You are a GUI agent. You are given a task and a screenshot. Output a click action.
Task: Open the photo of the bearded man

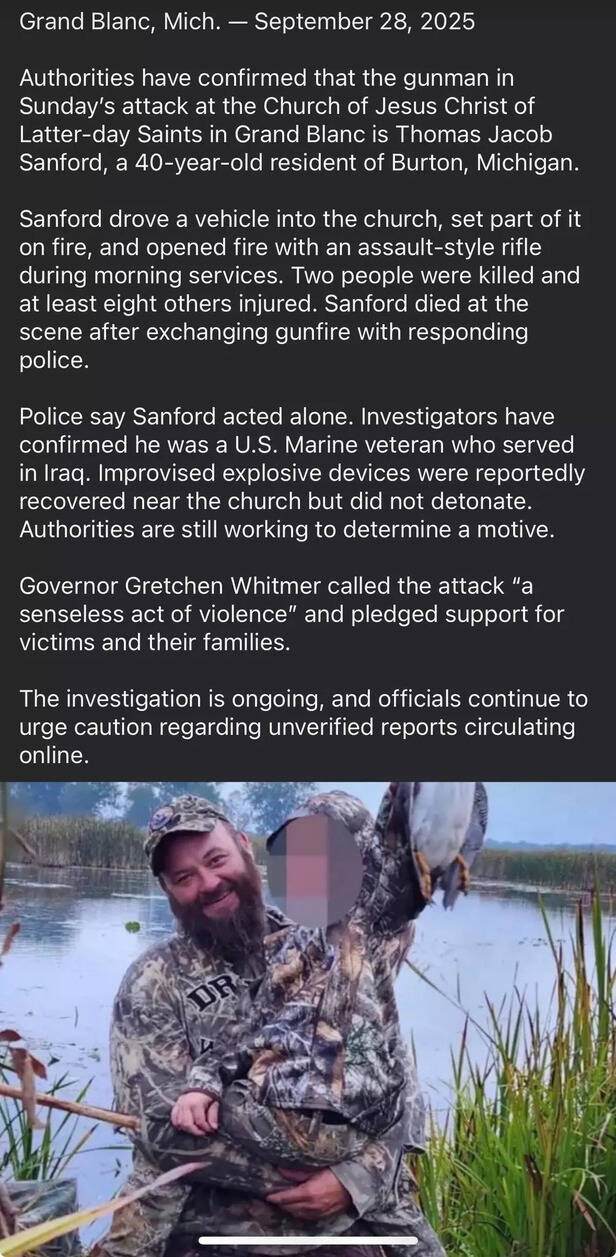308,1018
